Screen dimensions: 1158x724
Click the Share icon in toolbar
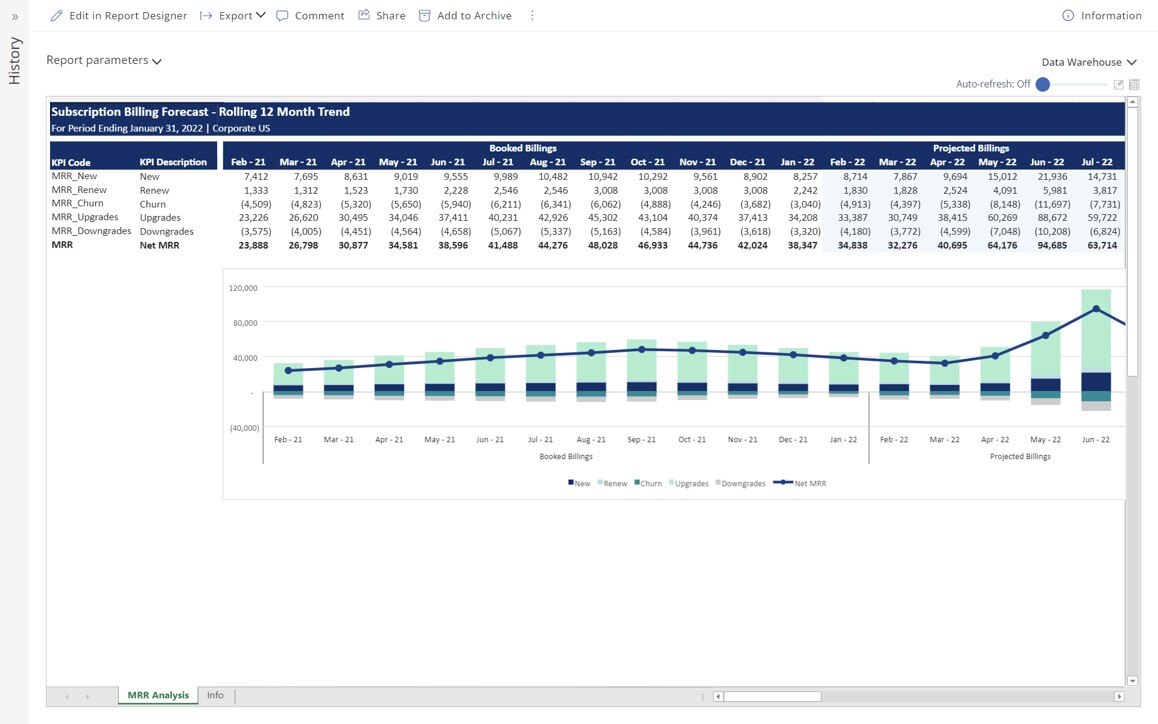[x=364, y=15]
